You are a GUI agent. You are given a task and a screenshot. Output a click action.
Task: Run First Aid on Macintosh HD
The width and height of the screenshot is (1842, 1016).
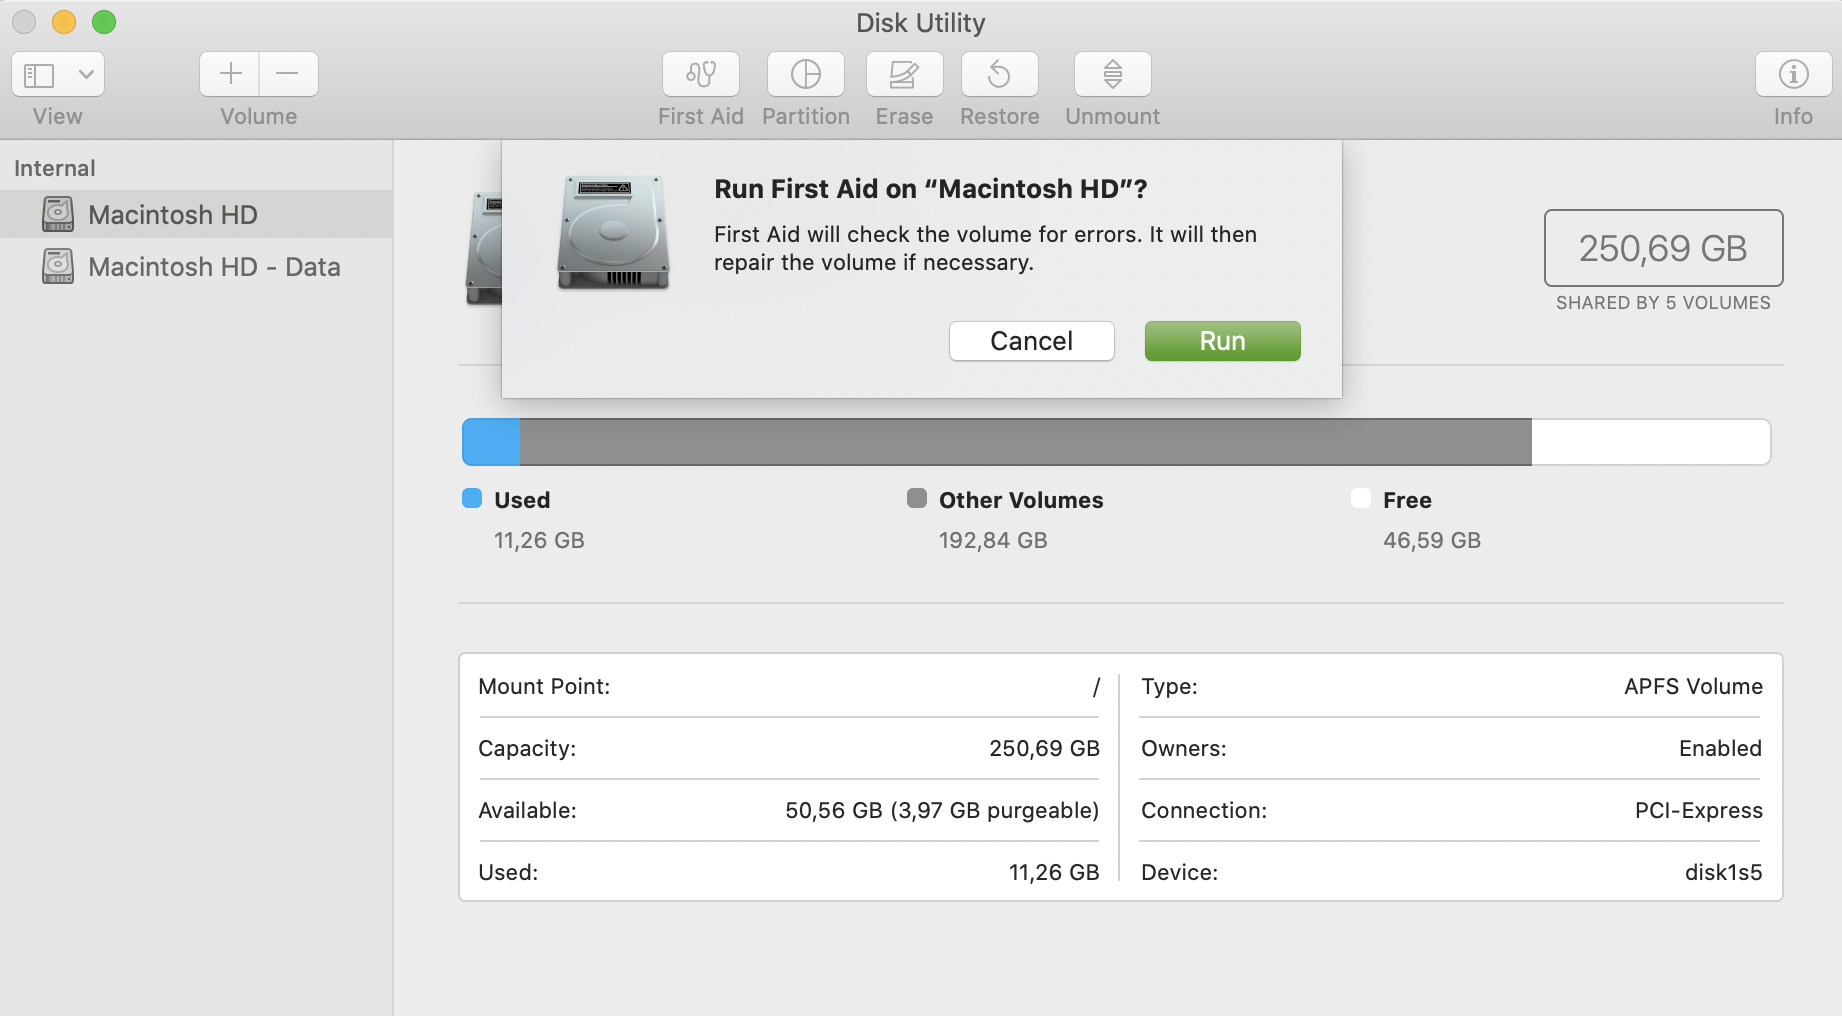[1222, 341]
